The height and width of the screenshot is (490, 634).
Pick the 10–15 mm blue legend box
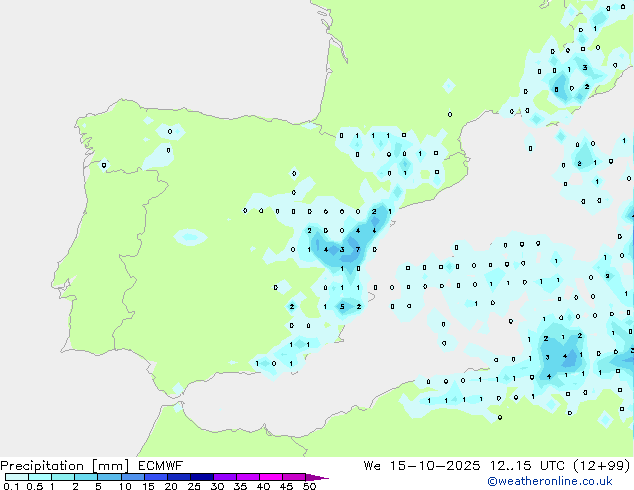pos(132,477)
